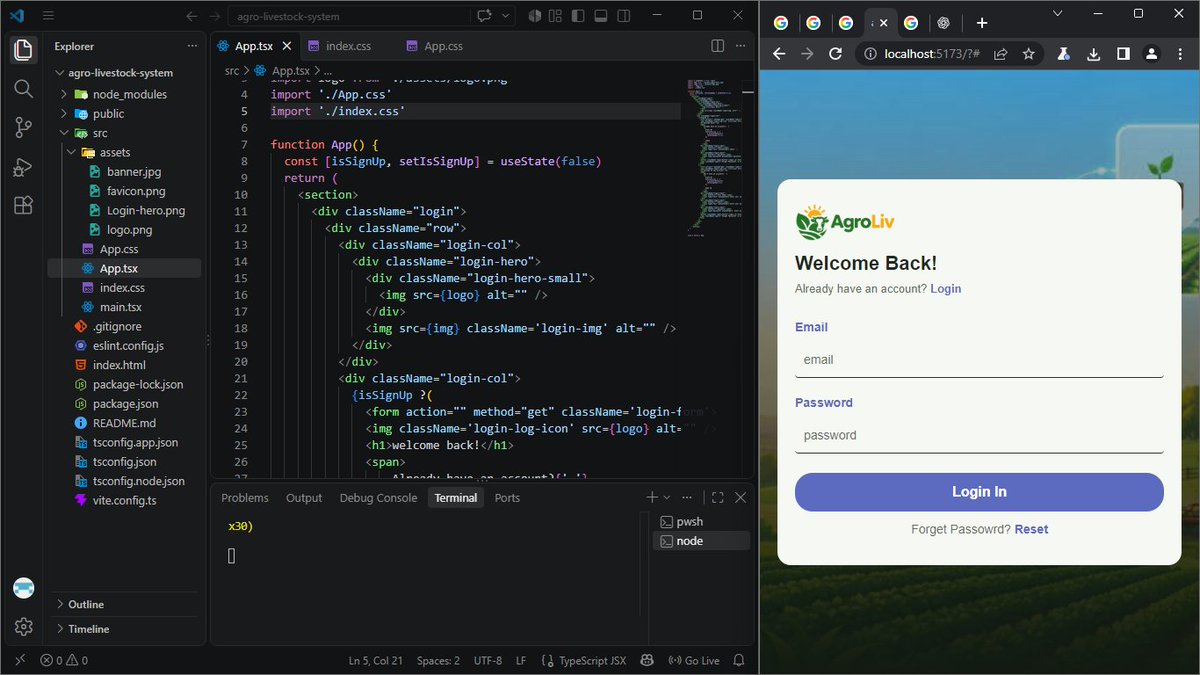1200x675 pixels.
Task: Open the browser profile avatar
Action: tap(1152, 54)
